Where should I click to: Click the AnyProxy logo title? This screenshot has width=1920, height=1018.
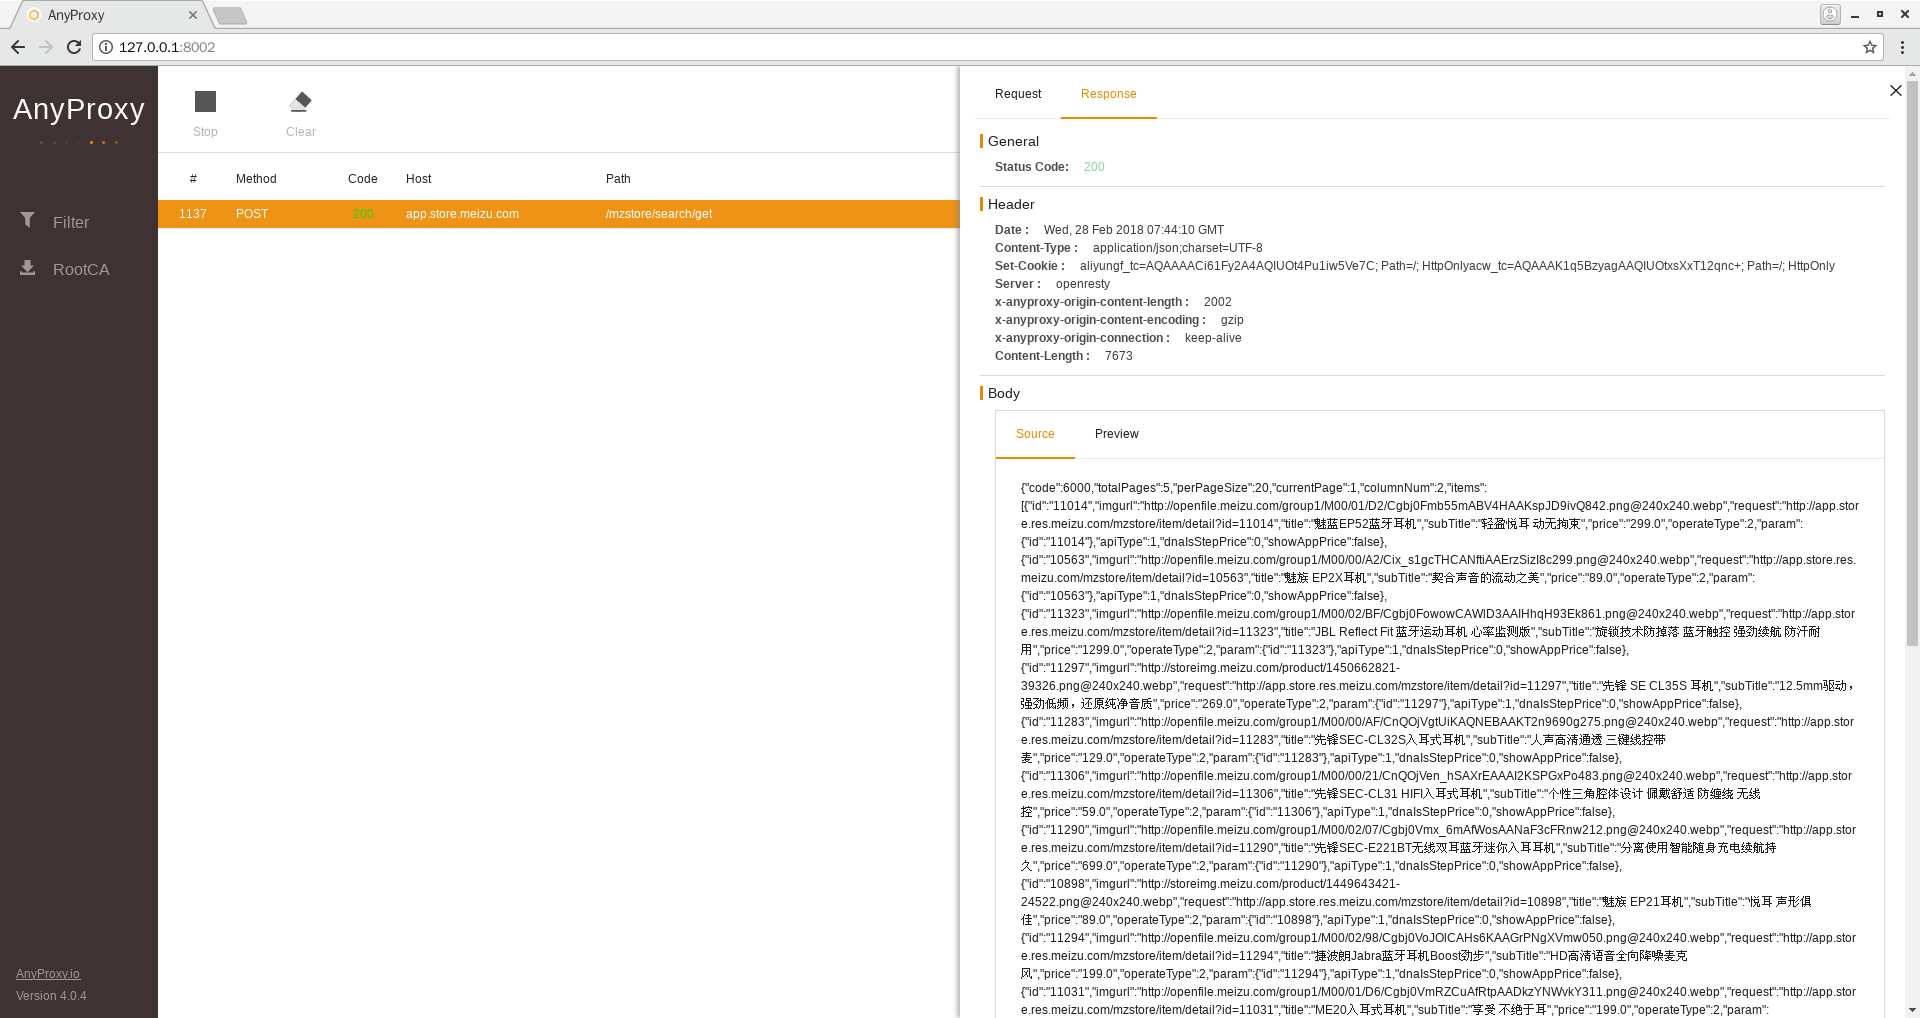point(79,109)
